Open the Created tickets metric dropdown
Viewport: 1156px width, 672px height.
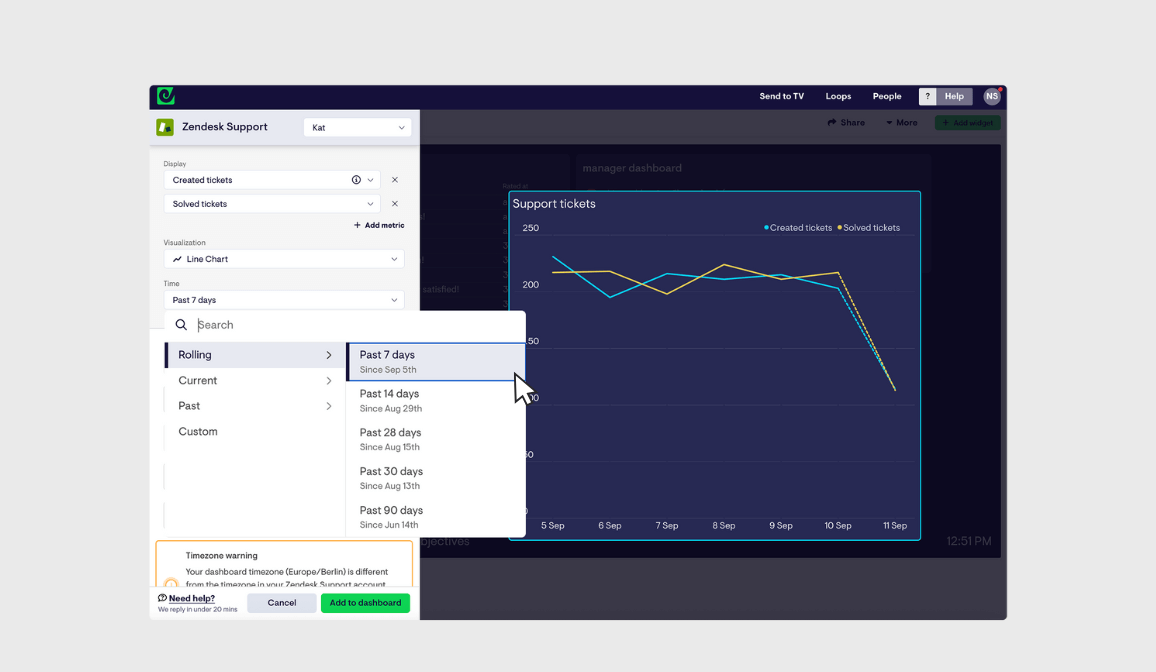tap(272, 180)
